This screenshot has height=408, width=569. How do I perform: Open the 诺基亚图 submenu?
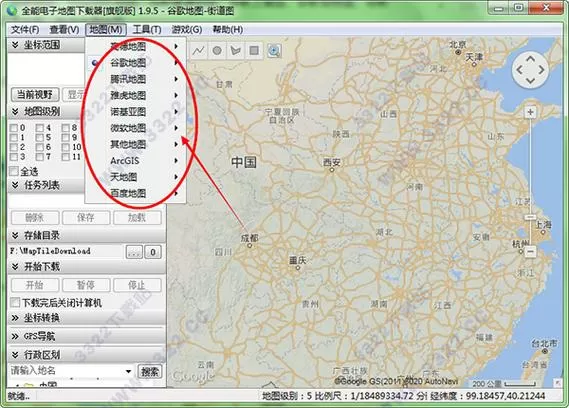pos(136,112)
